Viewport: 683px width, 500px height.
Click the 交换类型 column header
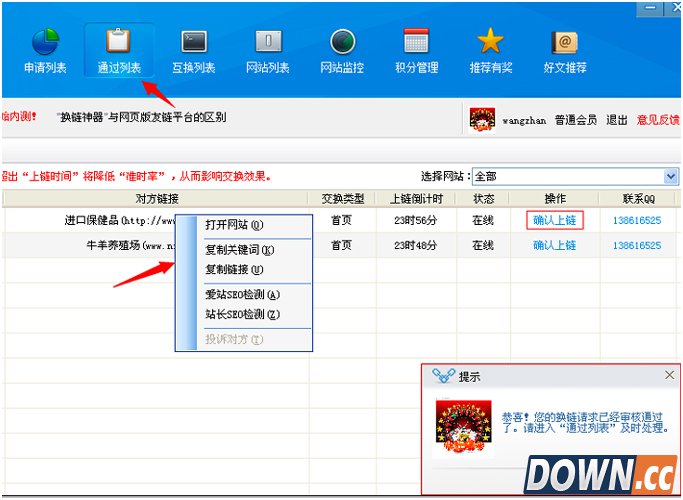(x=342, y=199)
